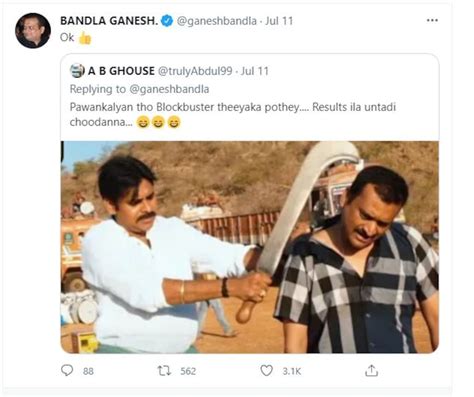Viewport: 474px width, 397px height.
Task: View the 562 retweets count
Action: [x=188, y=371]
